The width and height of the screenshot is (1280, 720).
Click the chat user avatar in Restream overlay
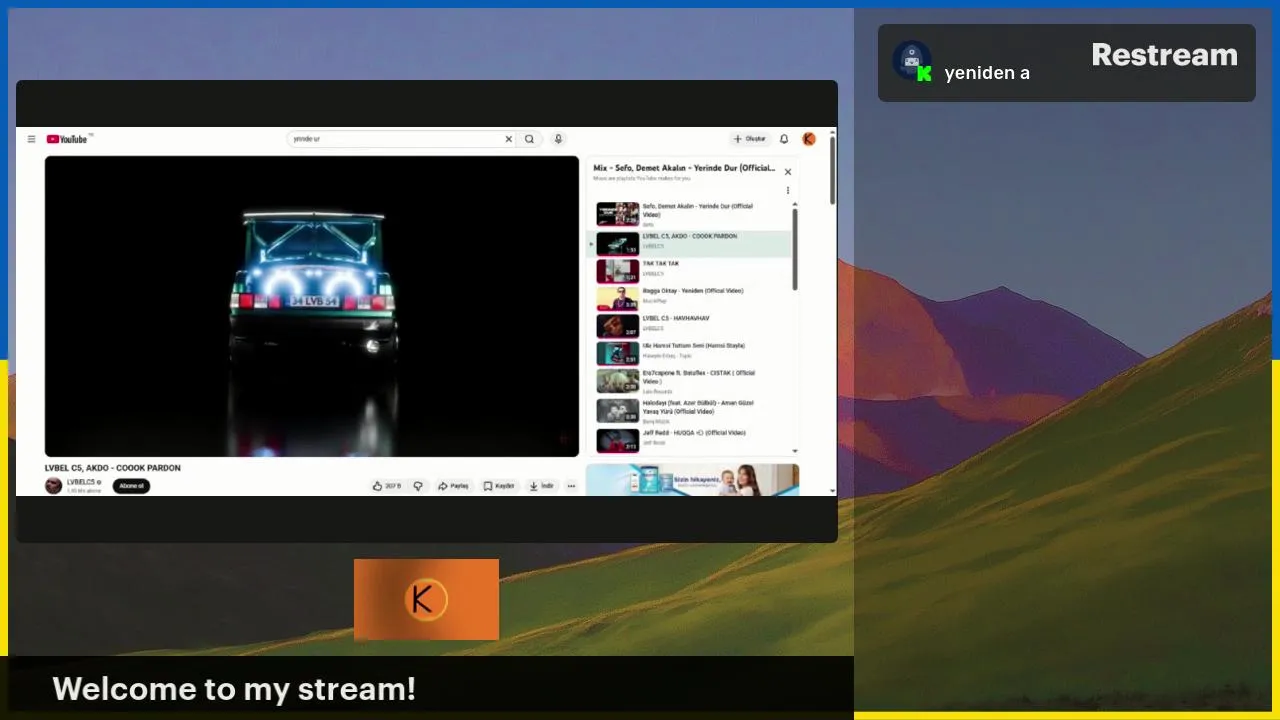pos(912,62)
